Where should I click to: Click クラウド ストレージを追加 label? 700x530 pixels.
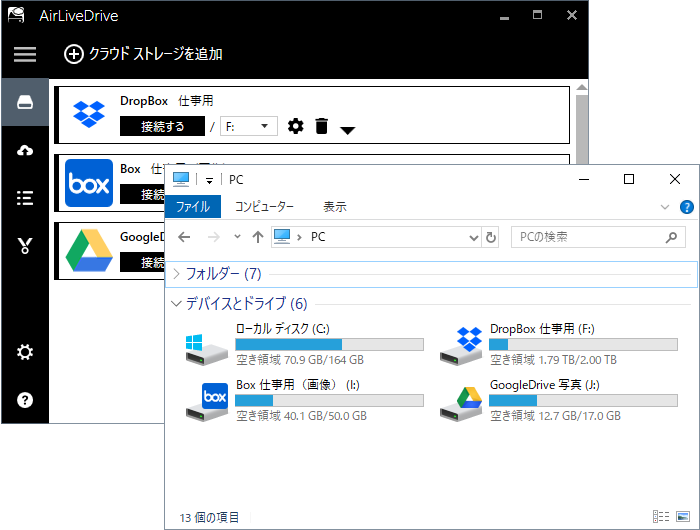pos(155,54)
